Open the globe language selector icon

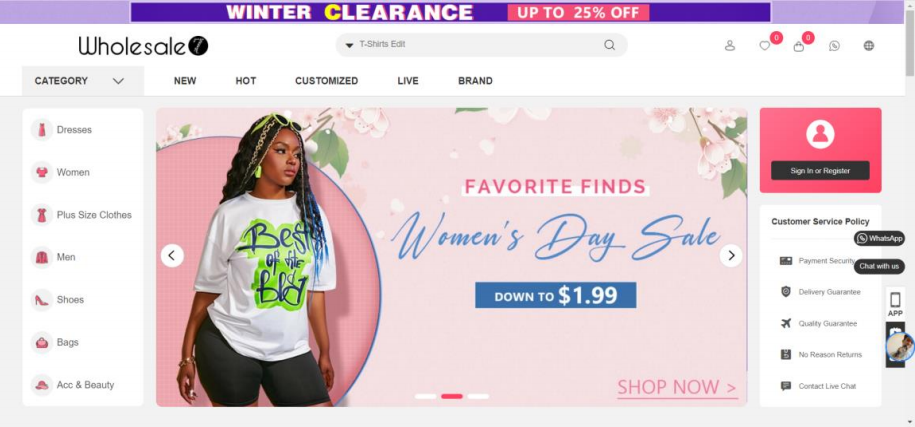pyautogui.click(x=869, y=46)
